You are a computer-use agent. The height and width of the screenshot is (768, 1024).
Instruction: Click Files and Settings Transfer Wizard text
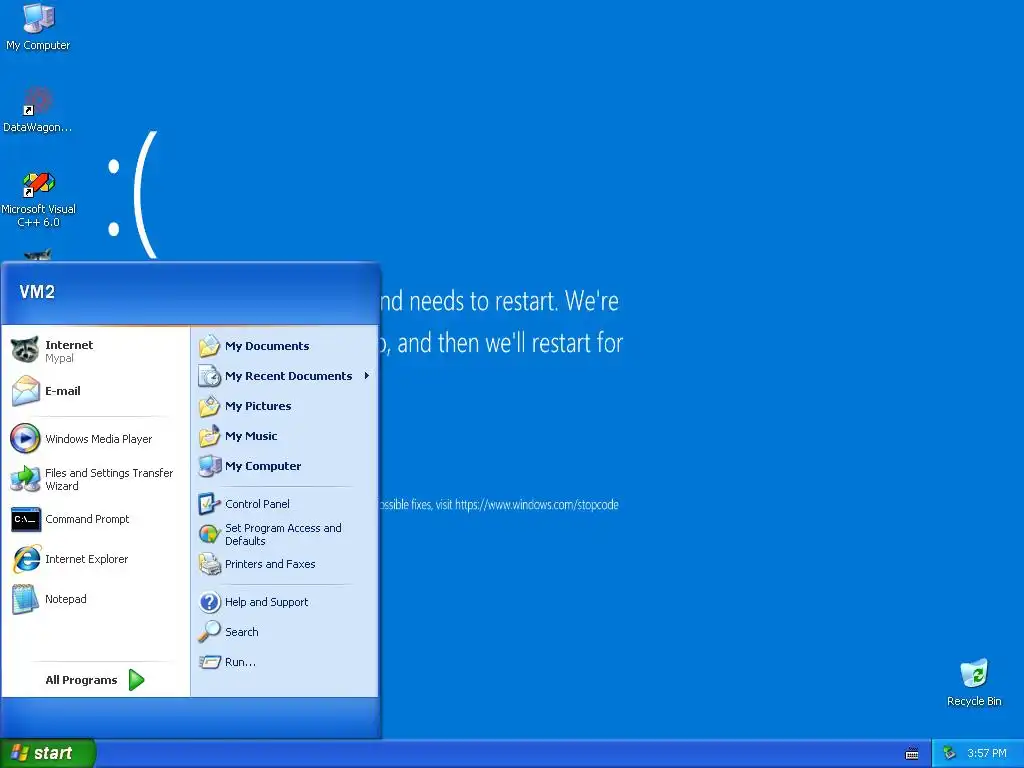pos(109,479)
